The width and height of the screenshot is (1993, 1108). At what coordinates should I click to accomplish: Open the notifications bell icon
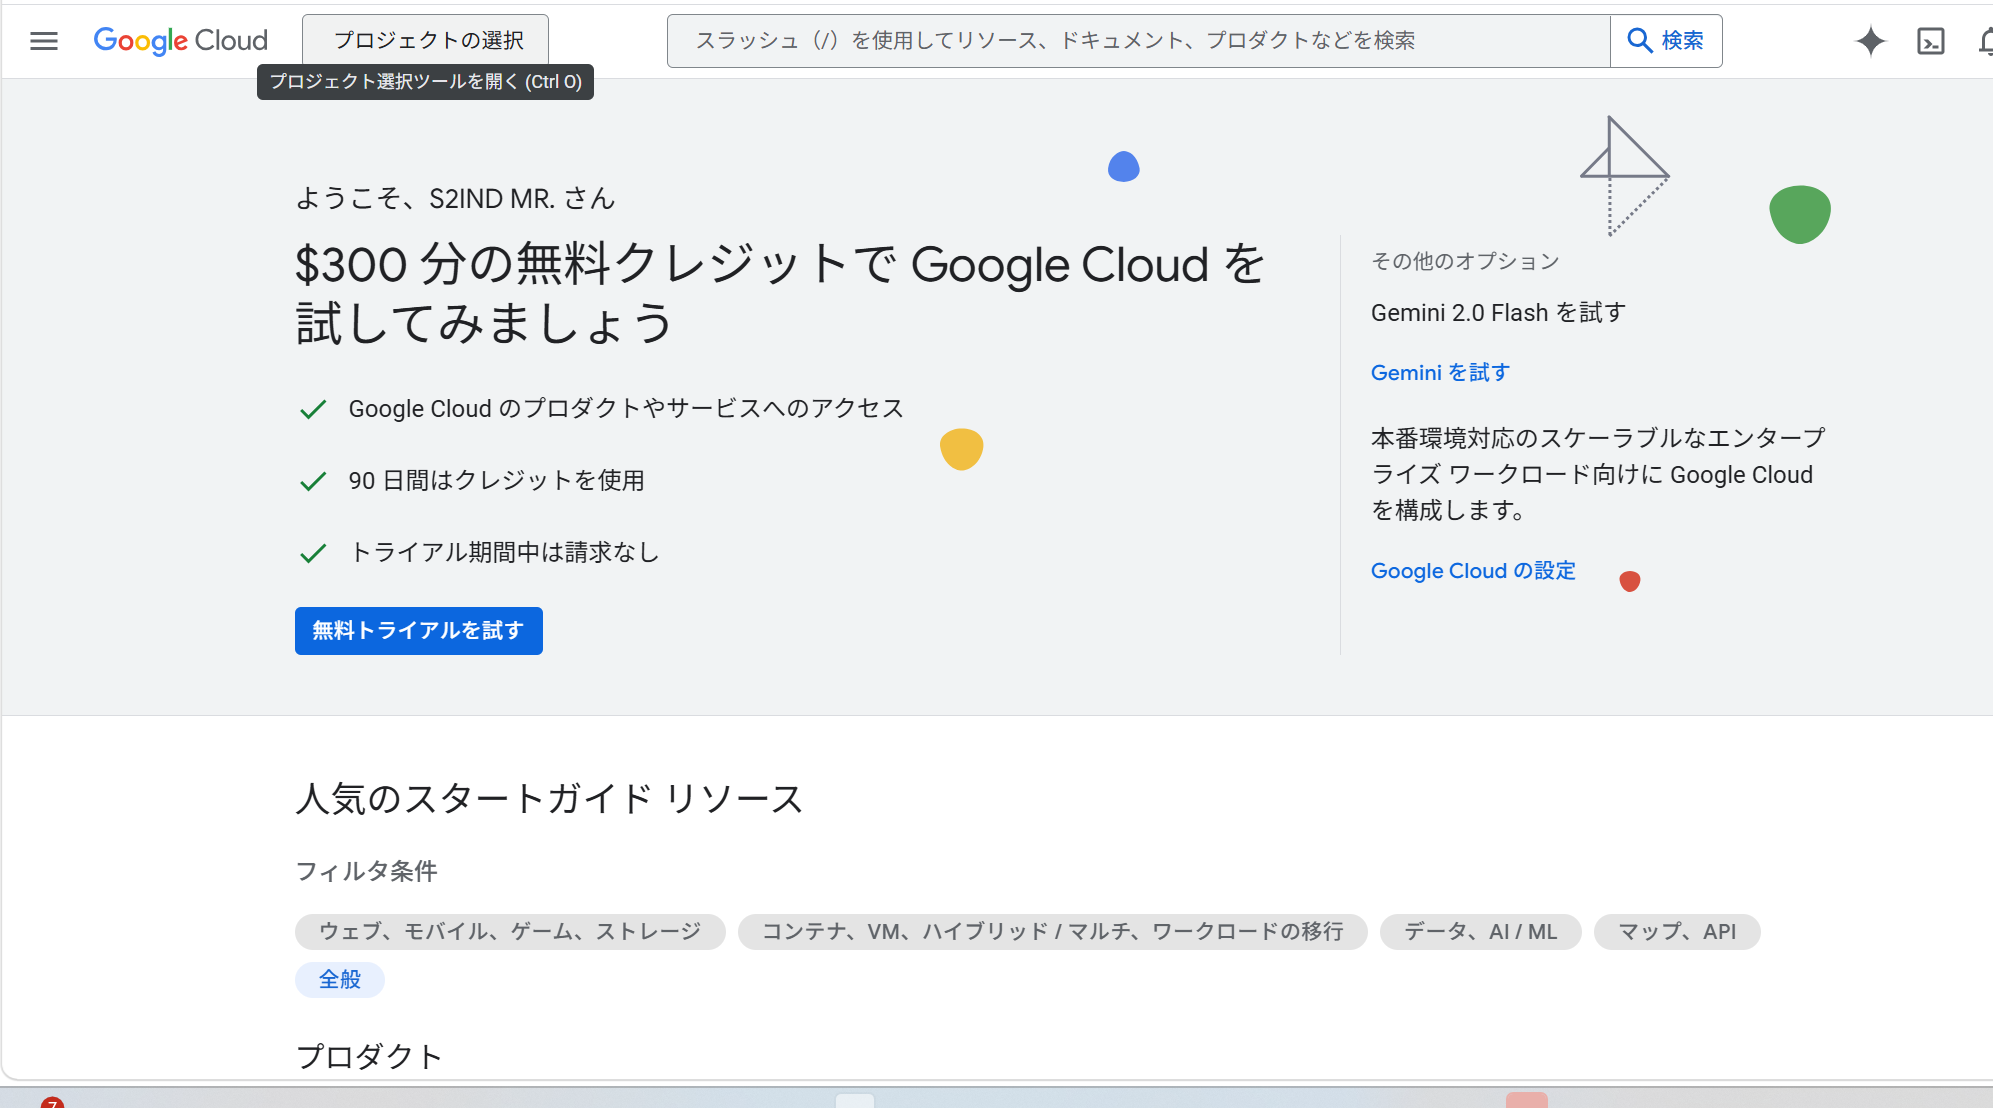(1986, 41)
